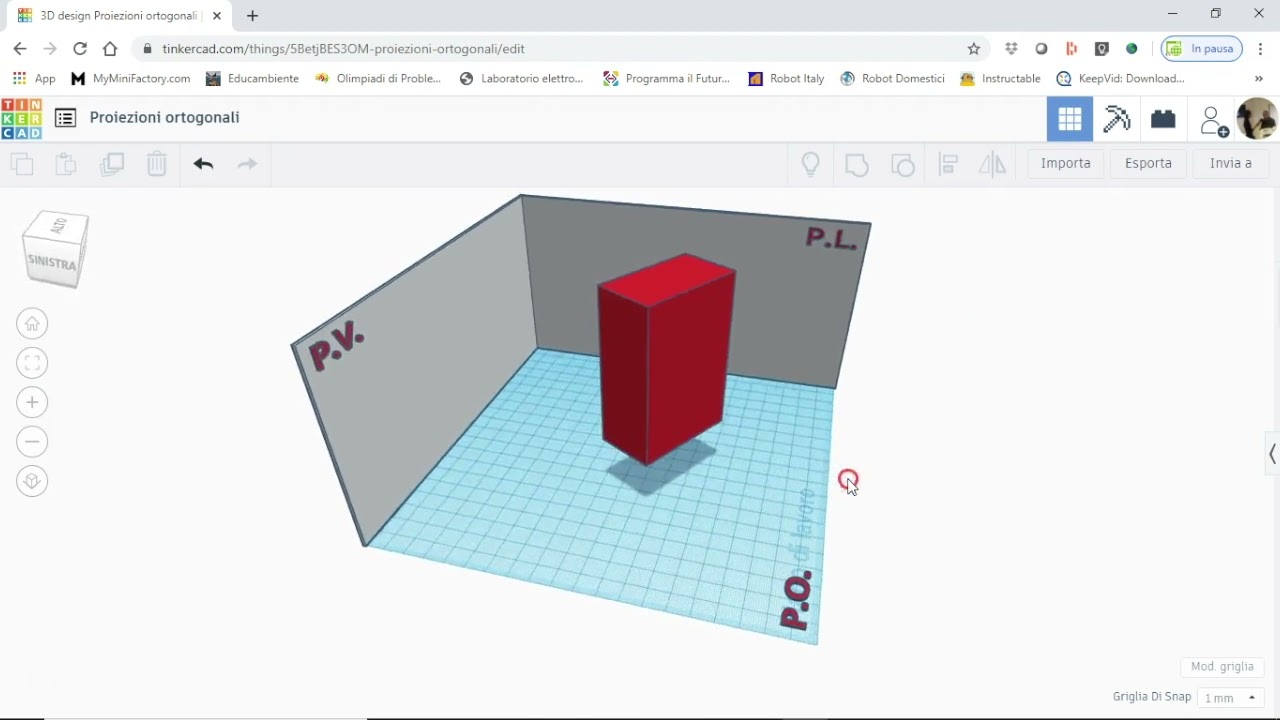Select the 3D design Proiezioni ortogonali tab
Image resolution: width=1280 pixels, height=720 pixels.
[x=118, y=16]
